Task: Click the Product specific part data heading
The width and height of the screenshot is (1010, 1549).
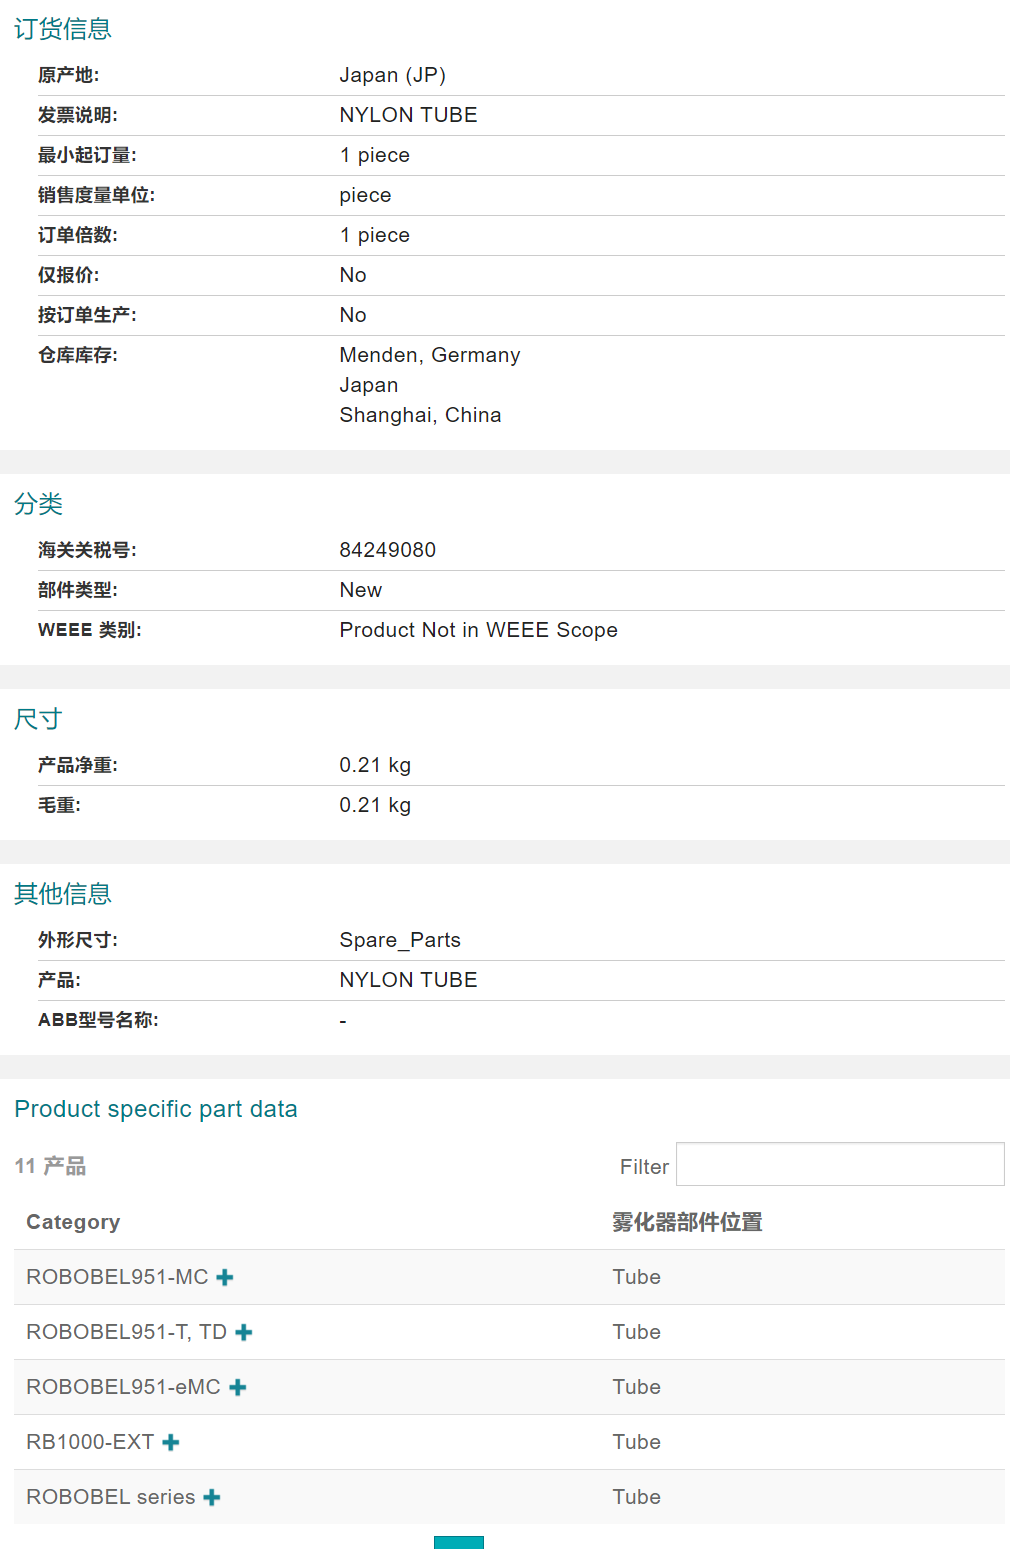Action: (x=156, y=1109)
